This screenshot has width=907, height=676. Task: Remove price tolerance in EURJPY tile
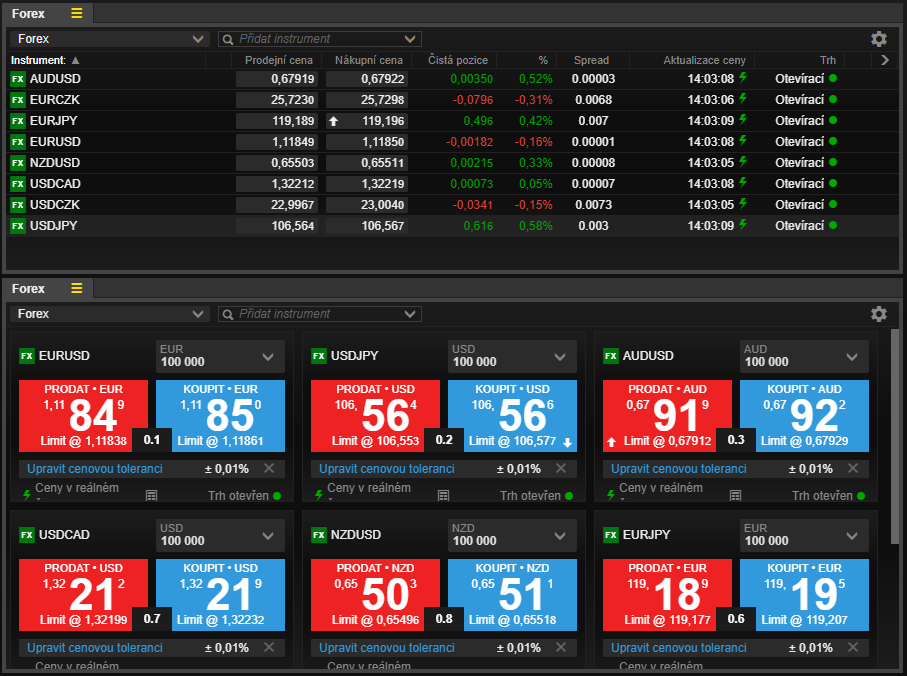(853, 647)
